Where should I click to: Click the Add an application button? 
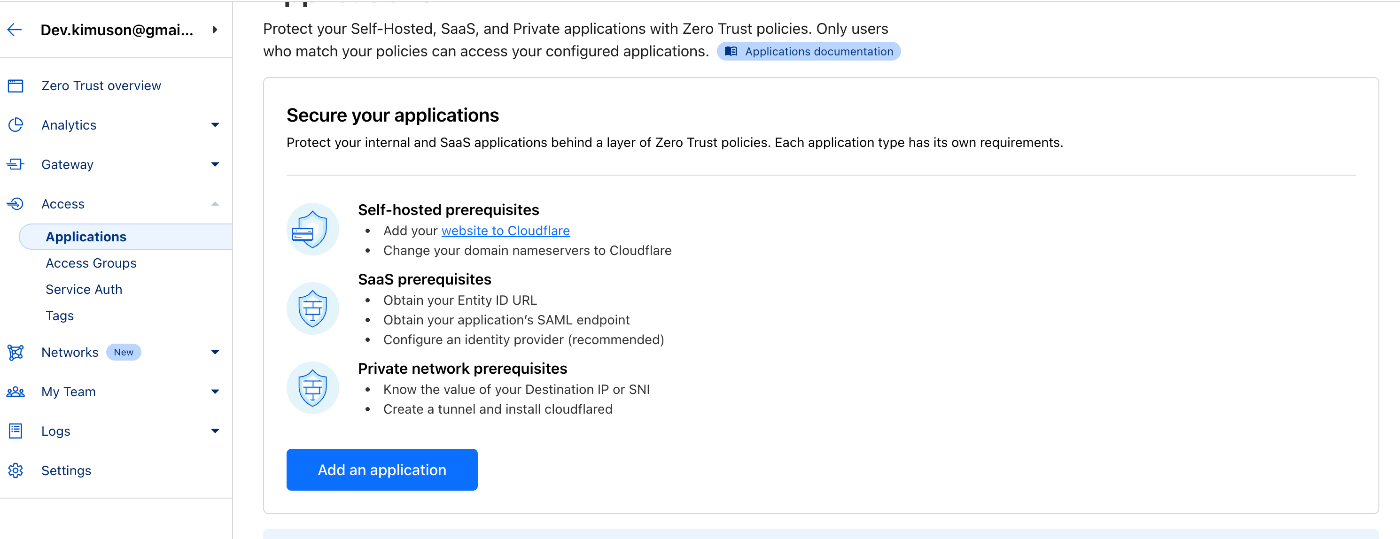pos(382,470)
